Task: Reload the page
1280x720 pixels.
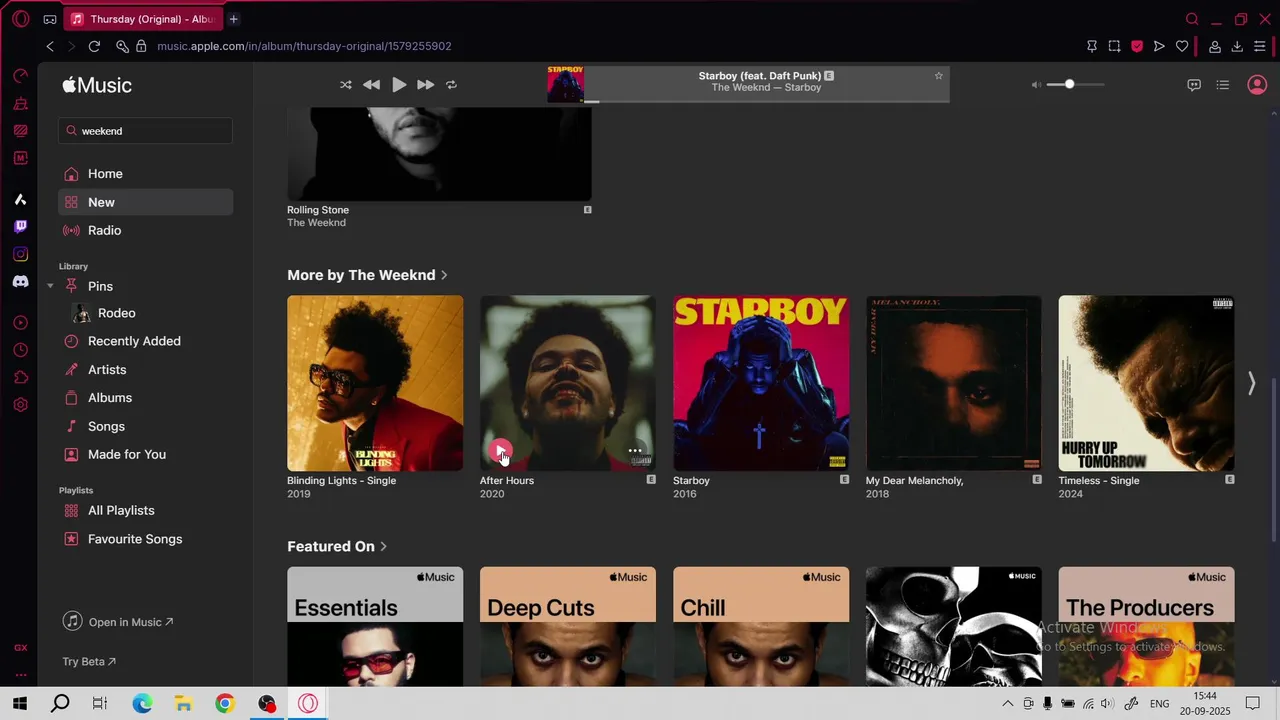Action: [x=94, y=46]
